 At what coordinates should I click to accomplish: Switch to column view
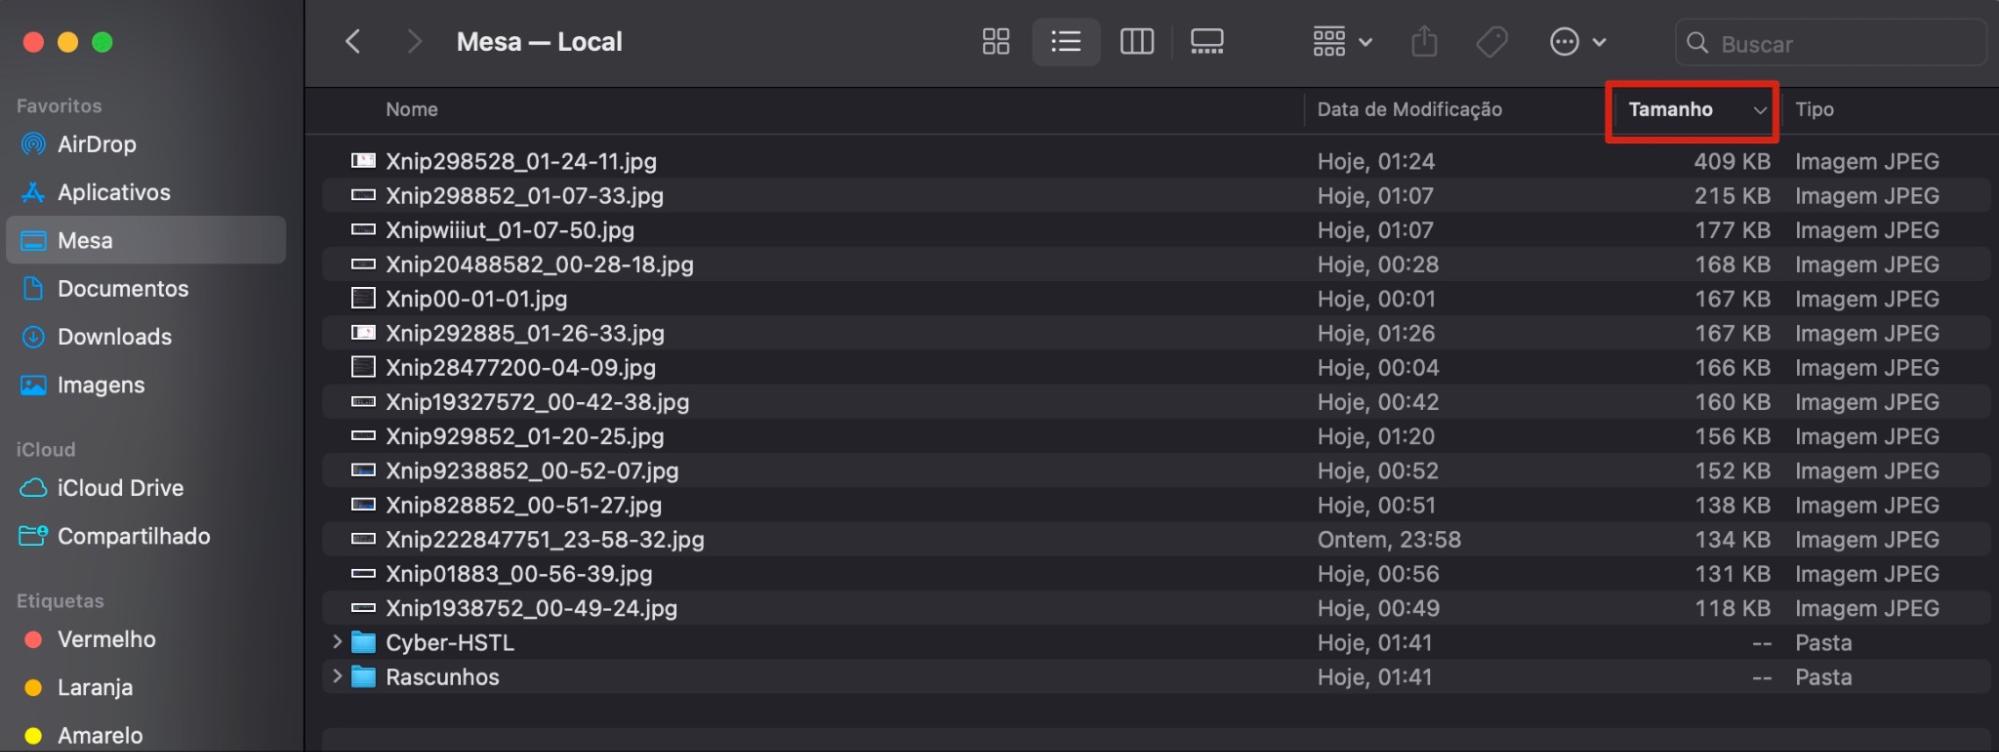click(1137, 42)
